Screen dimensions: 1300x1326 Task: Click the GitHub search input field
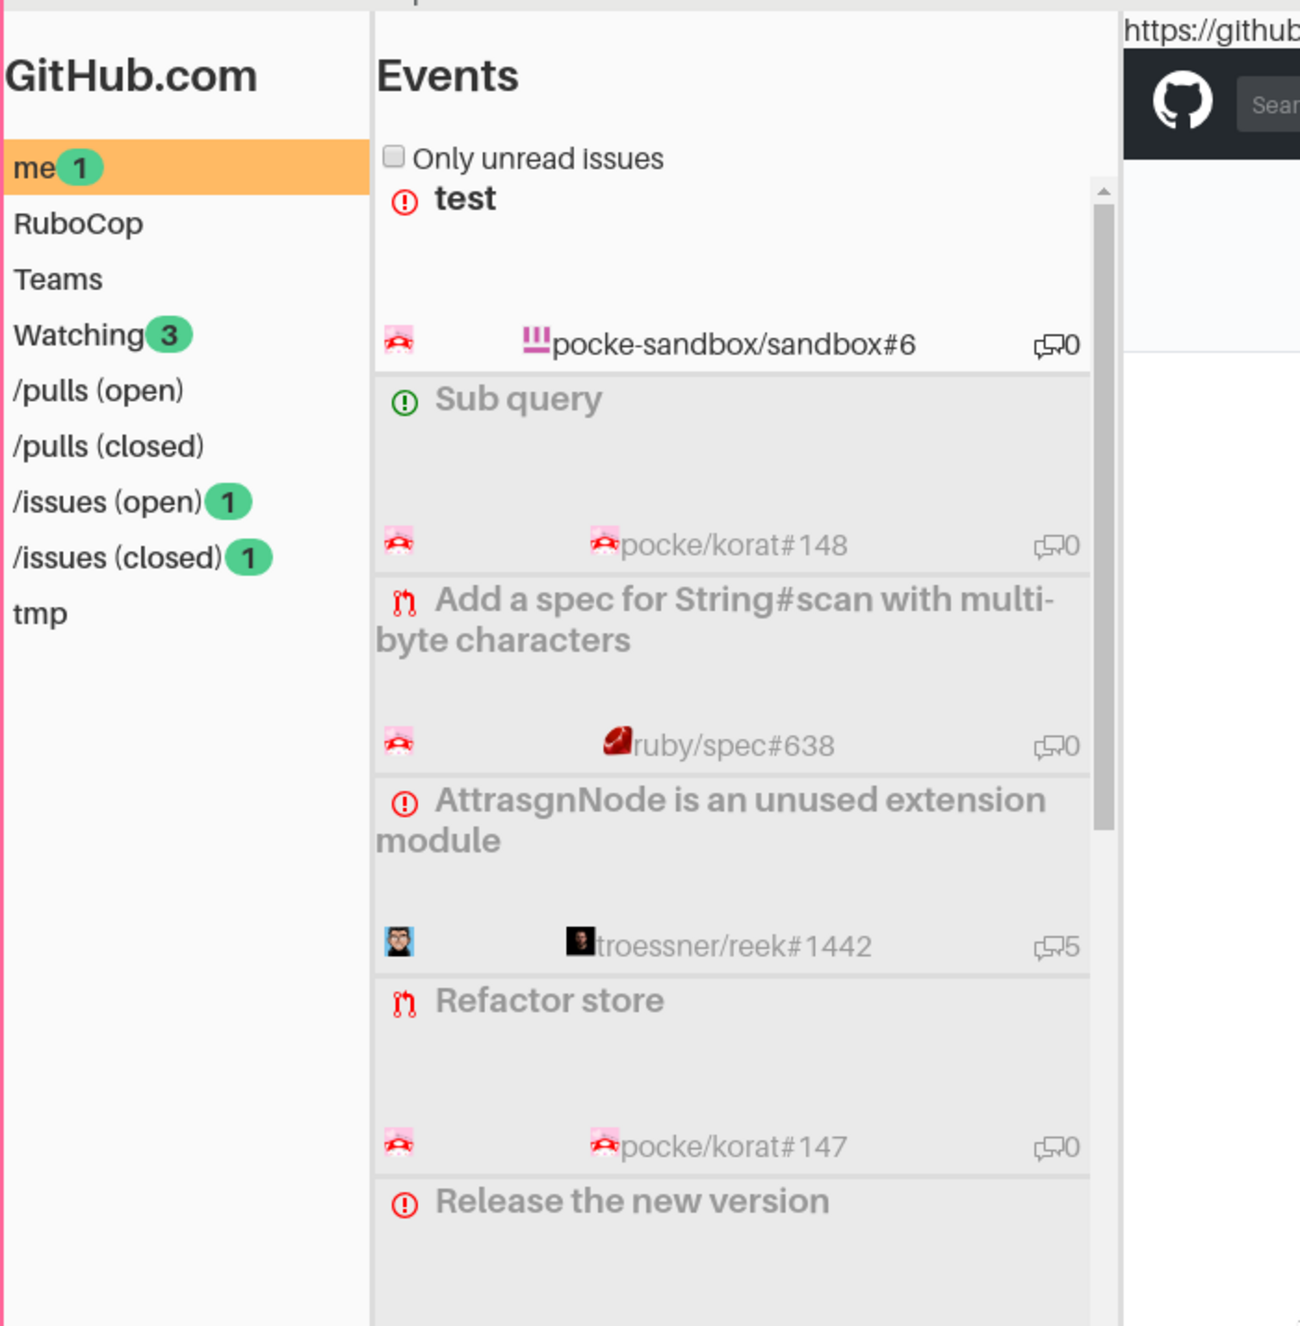pyautogui.click(x=1270, y=105)
